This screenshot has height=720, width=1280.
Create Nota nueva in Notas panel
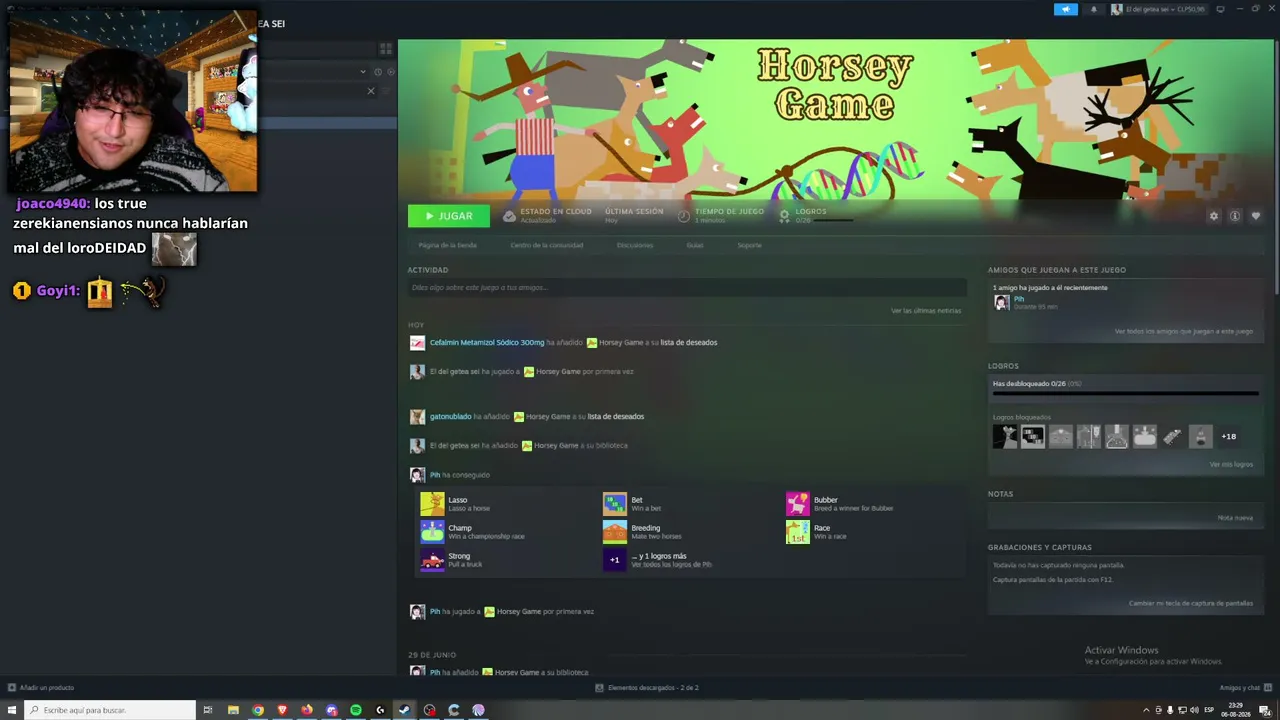(1235, 518)
